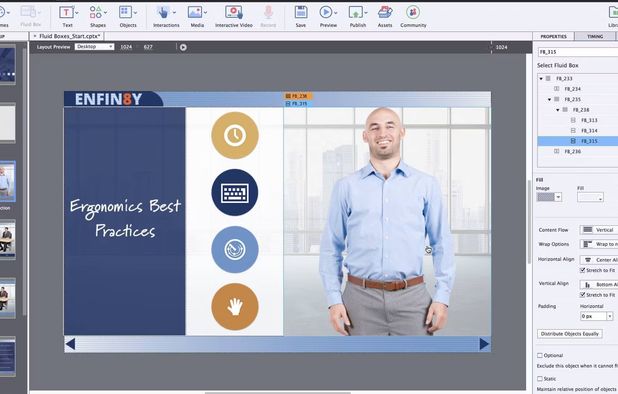
Task: Click the 1024 width value in Layout Preview
Action: tap(126, 47)
